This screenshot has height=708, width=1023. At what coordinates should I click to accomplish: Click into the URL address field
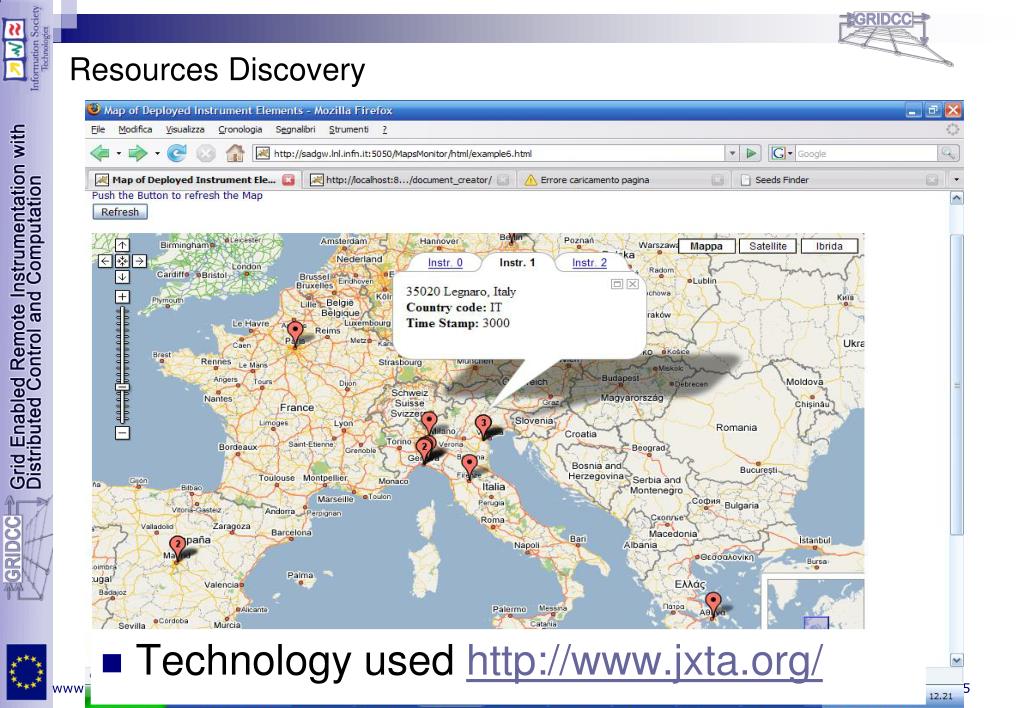coord(489,153)
